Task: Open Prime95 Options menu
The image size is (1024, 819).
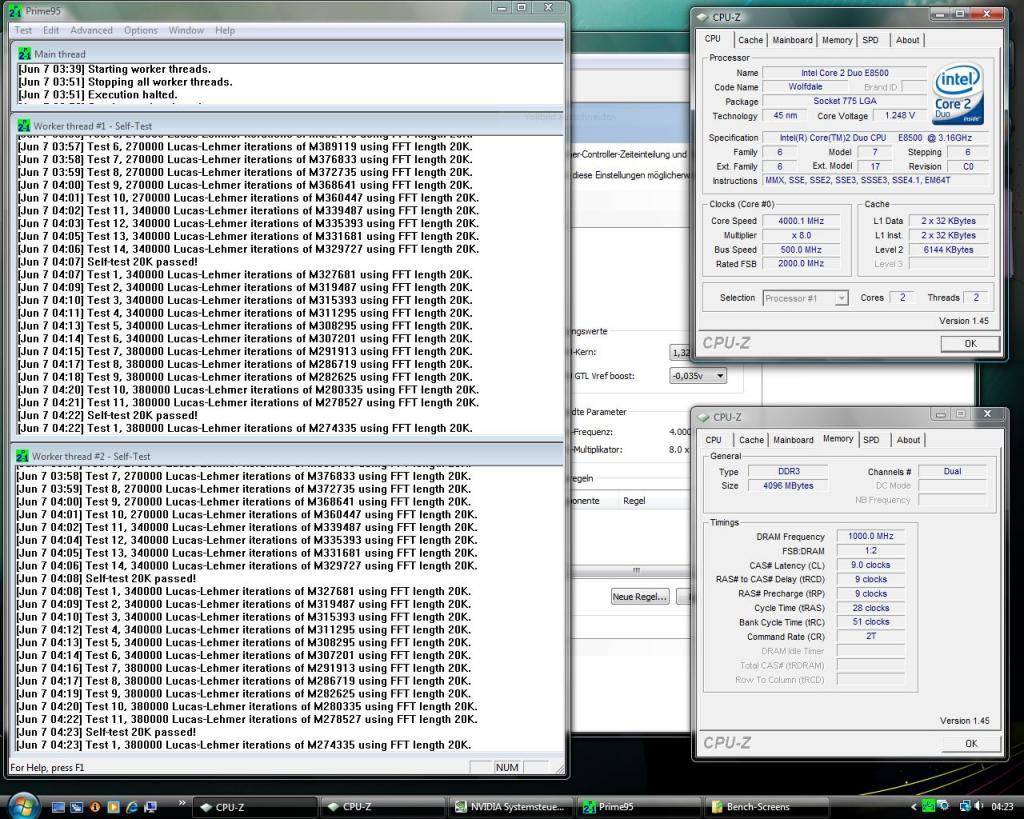Action: 140,30
